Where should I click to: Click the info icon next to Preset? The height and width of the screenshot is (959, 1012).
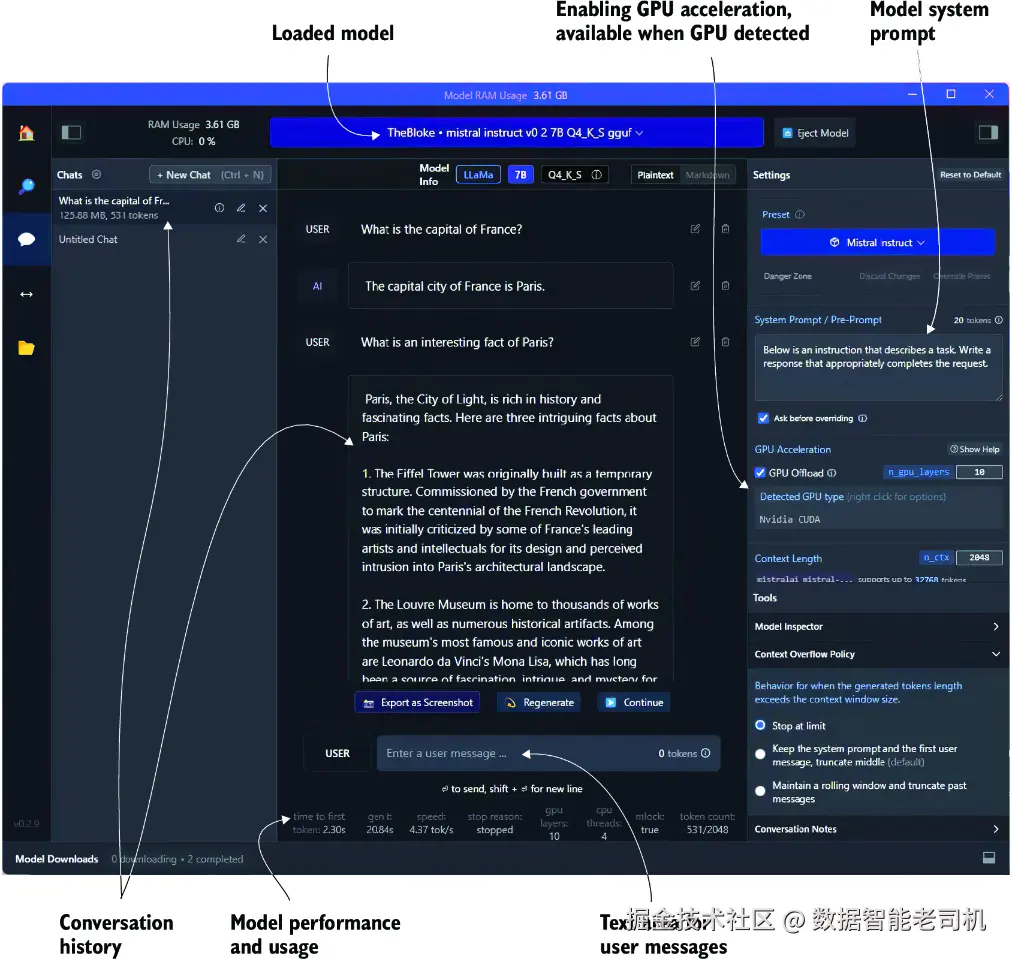click(x=800, y=214)
